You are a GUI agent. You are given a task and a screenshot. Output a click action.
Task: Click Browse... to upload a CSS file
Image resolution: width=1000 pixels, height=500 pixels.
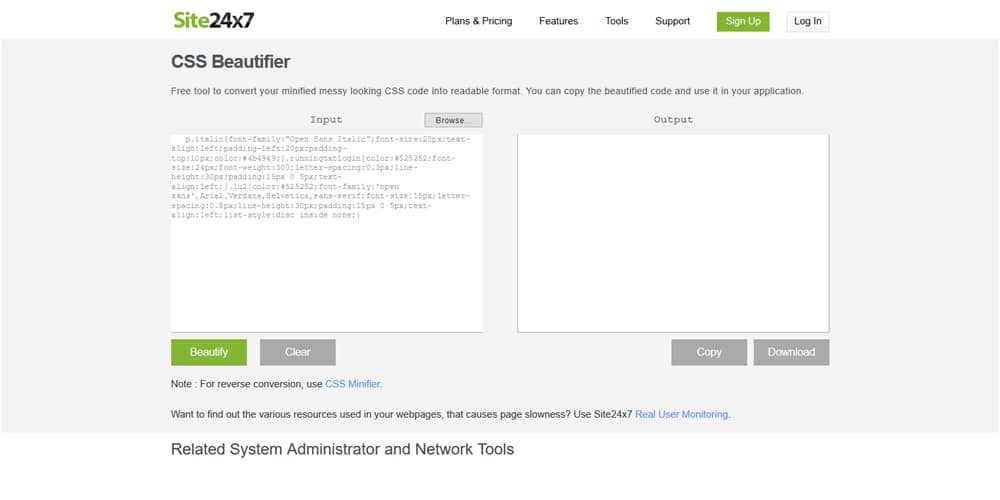[453, 120]
